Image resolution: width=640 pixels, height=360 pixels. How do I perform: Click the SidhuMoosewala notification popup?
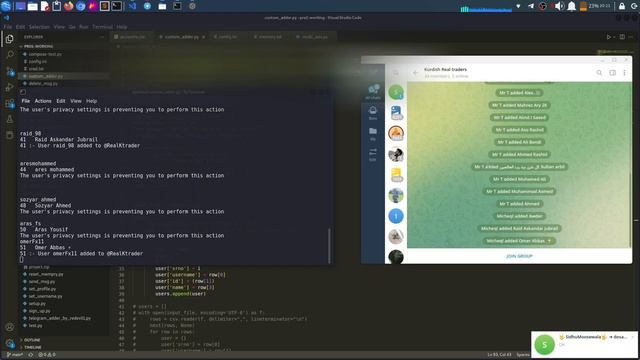pyautogui.click(x=584, y=344)
